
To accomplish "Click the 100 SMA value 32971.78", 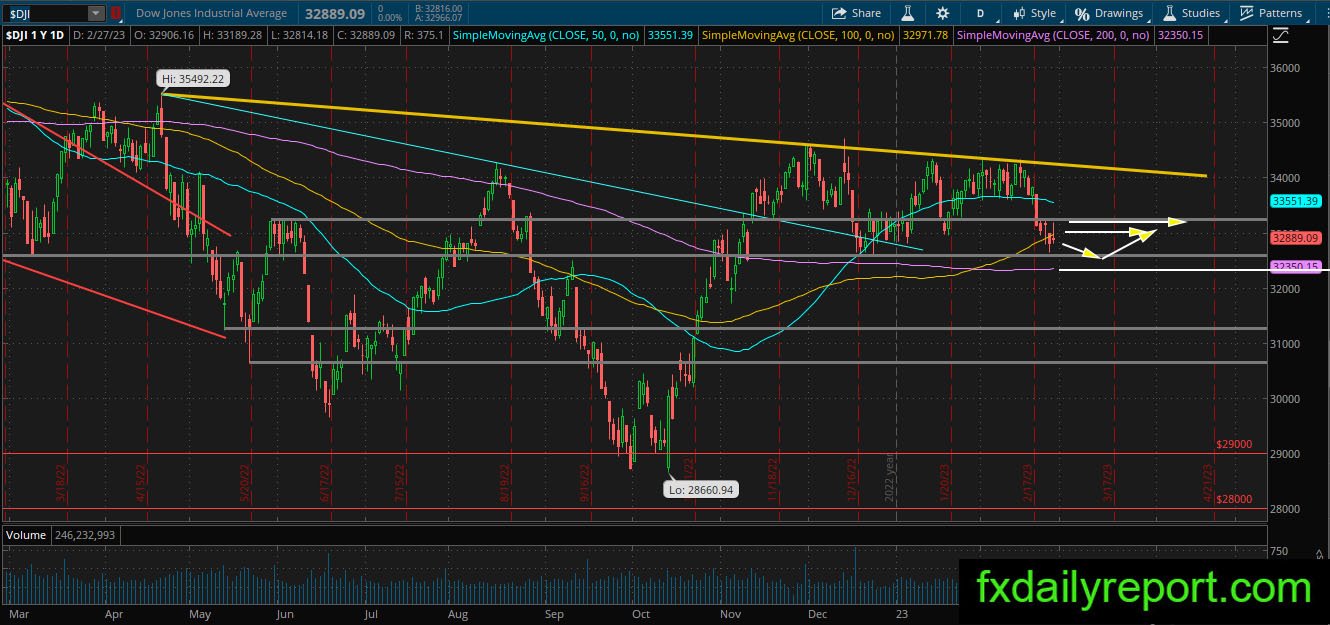I will tap(925, 34).
